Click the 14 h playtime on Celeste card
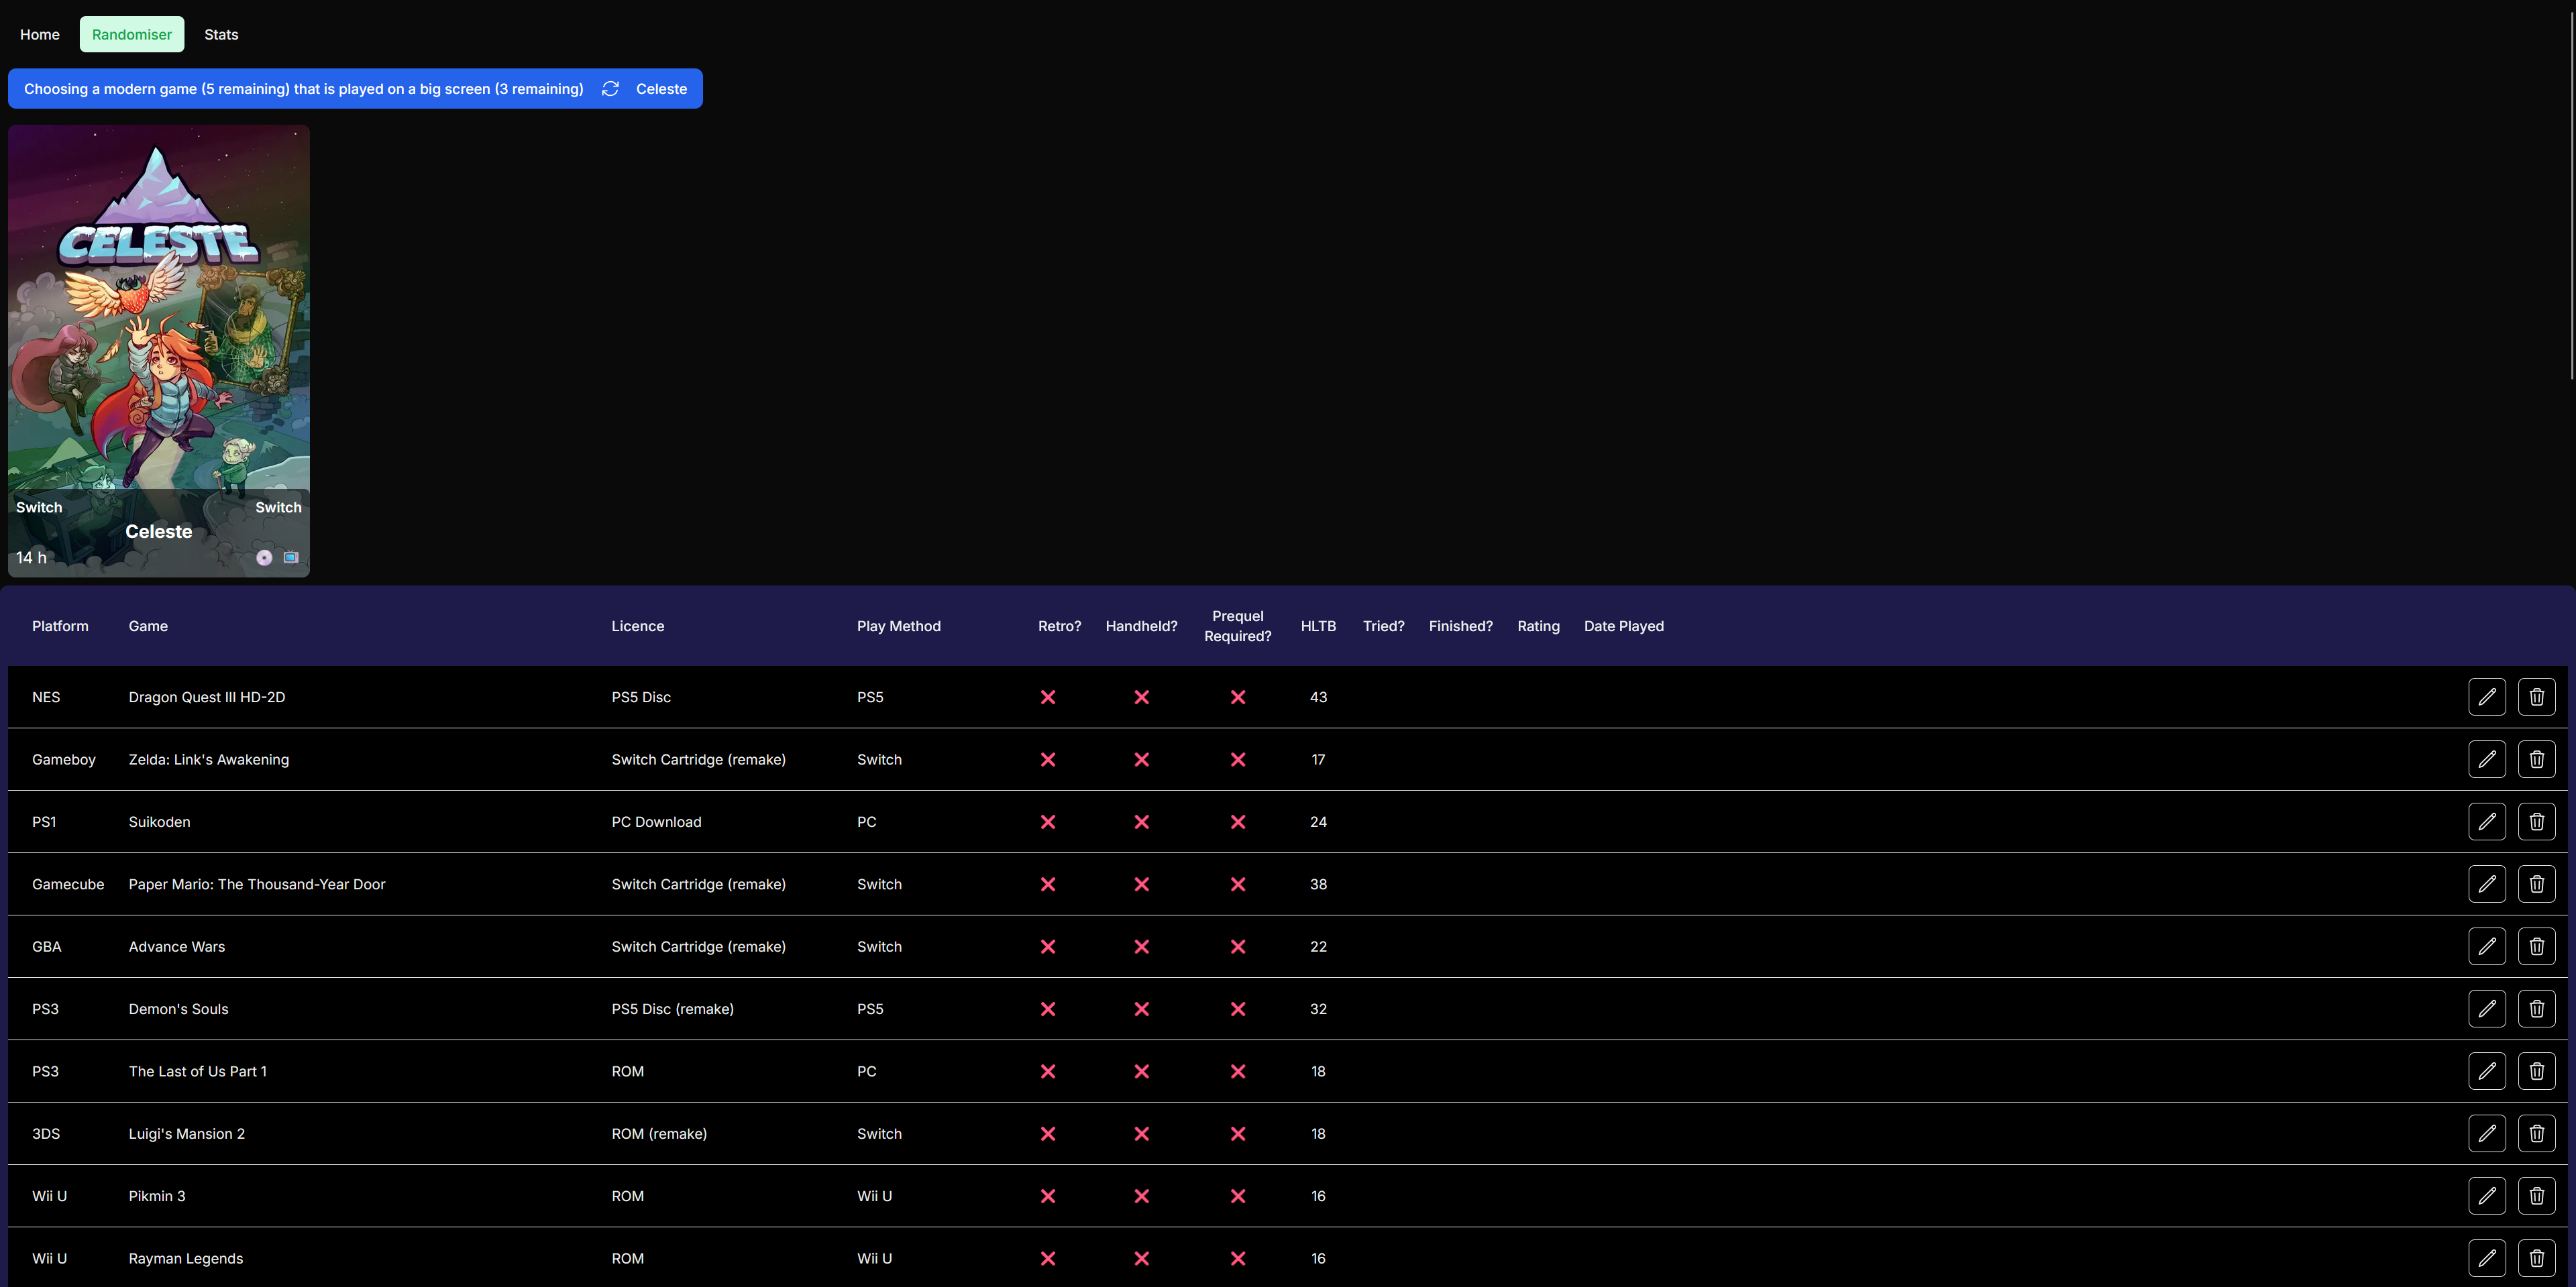Screen dimensions: 2576x1287 31,558
